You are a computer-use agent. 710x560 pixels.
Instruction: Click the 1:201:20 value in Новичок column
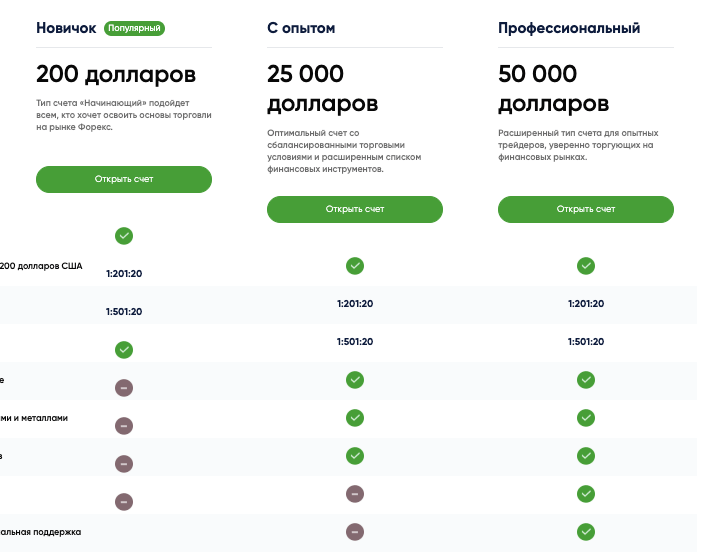coord(124,274)
